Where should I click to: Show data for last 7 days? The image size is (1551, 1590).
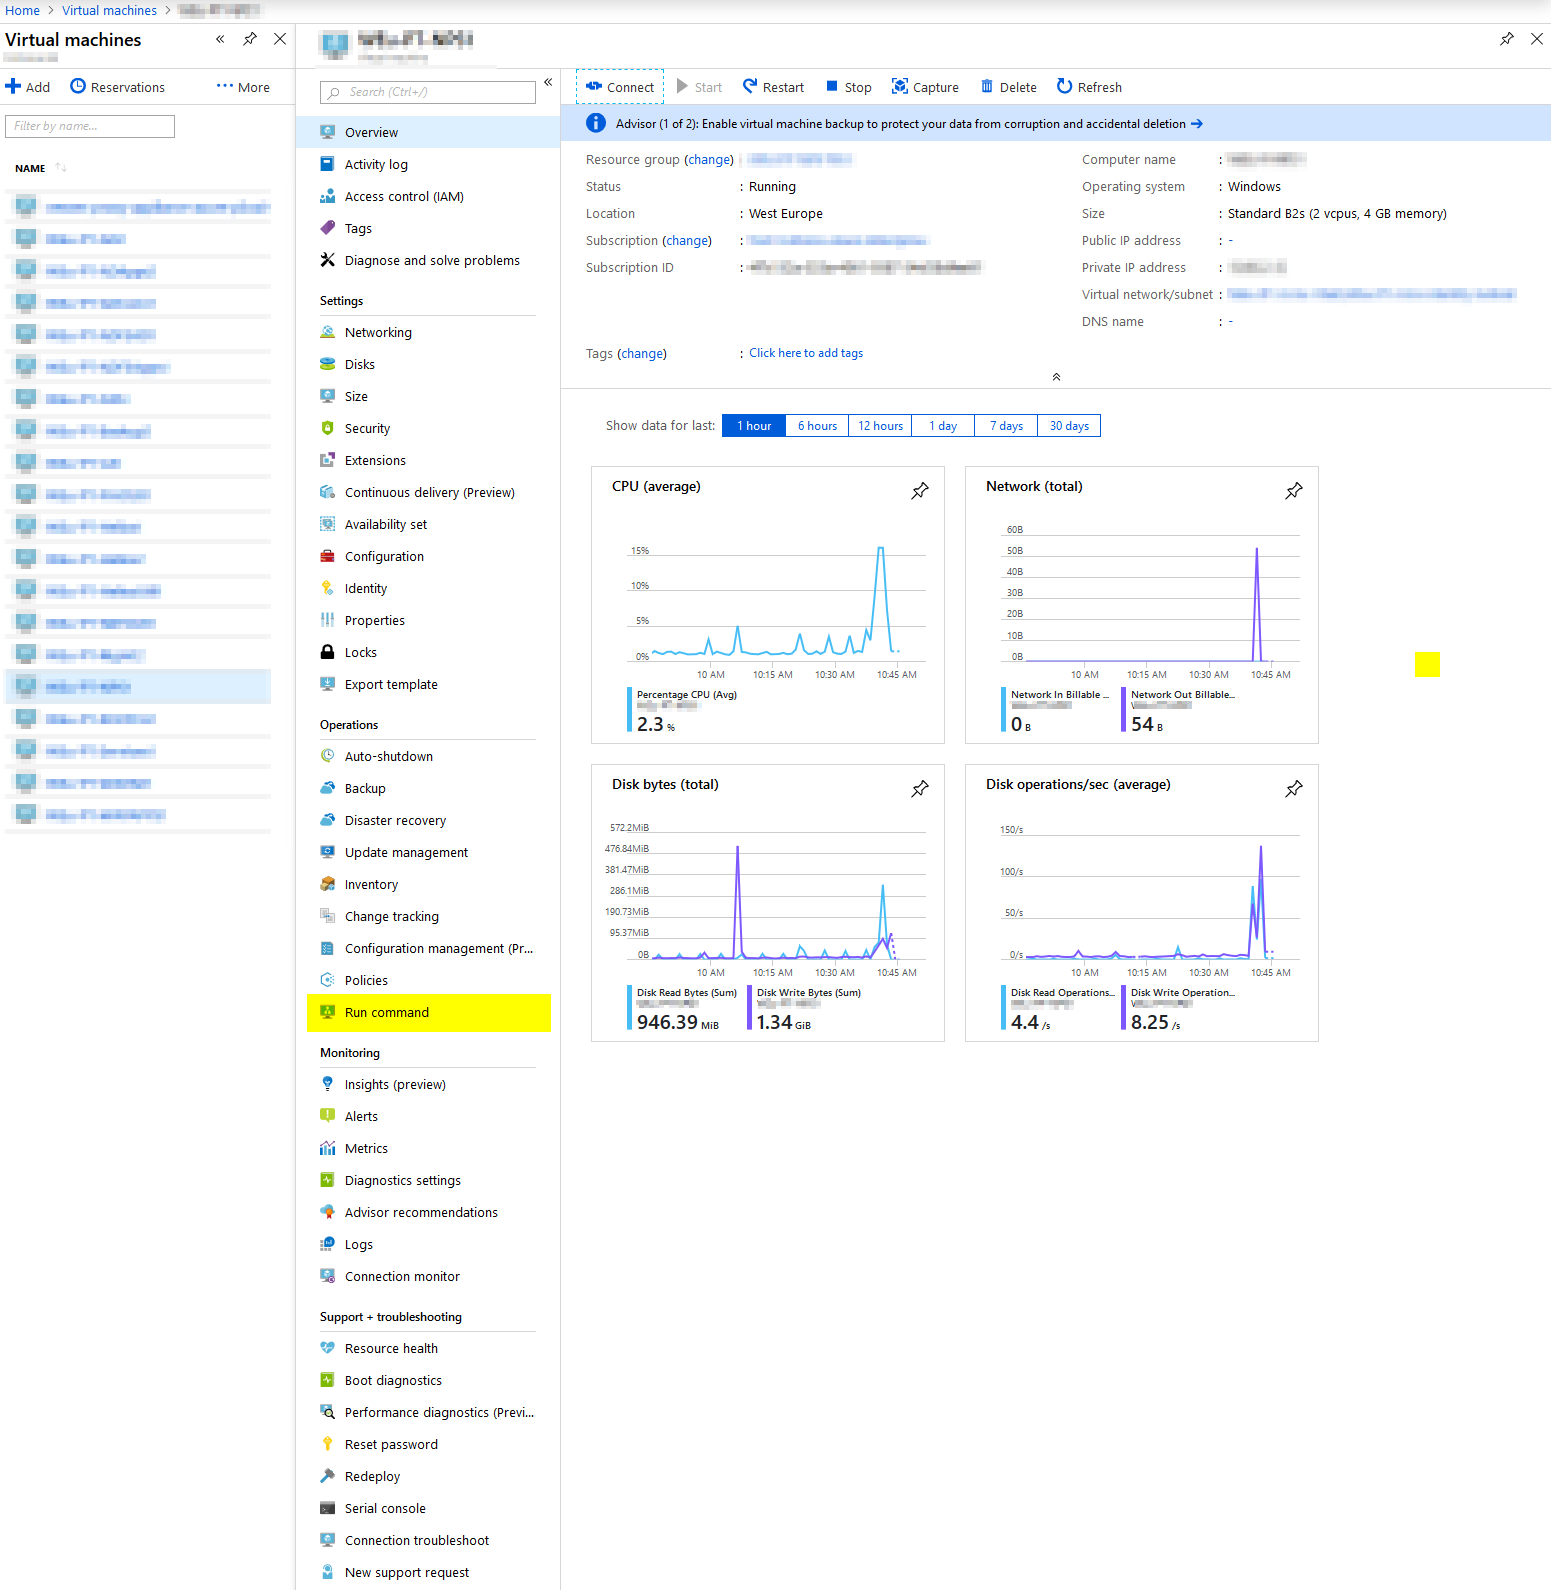point(1006,426)
